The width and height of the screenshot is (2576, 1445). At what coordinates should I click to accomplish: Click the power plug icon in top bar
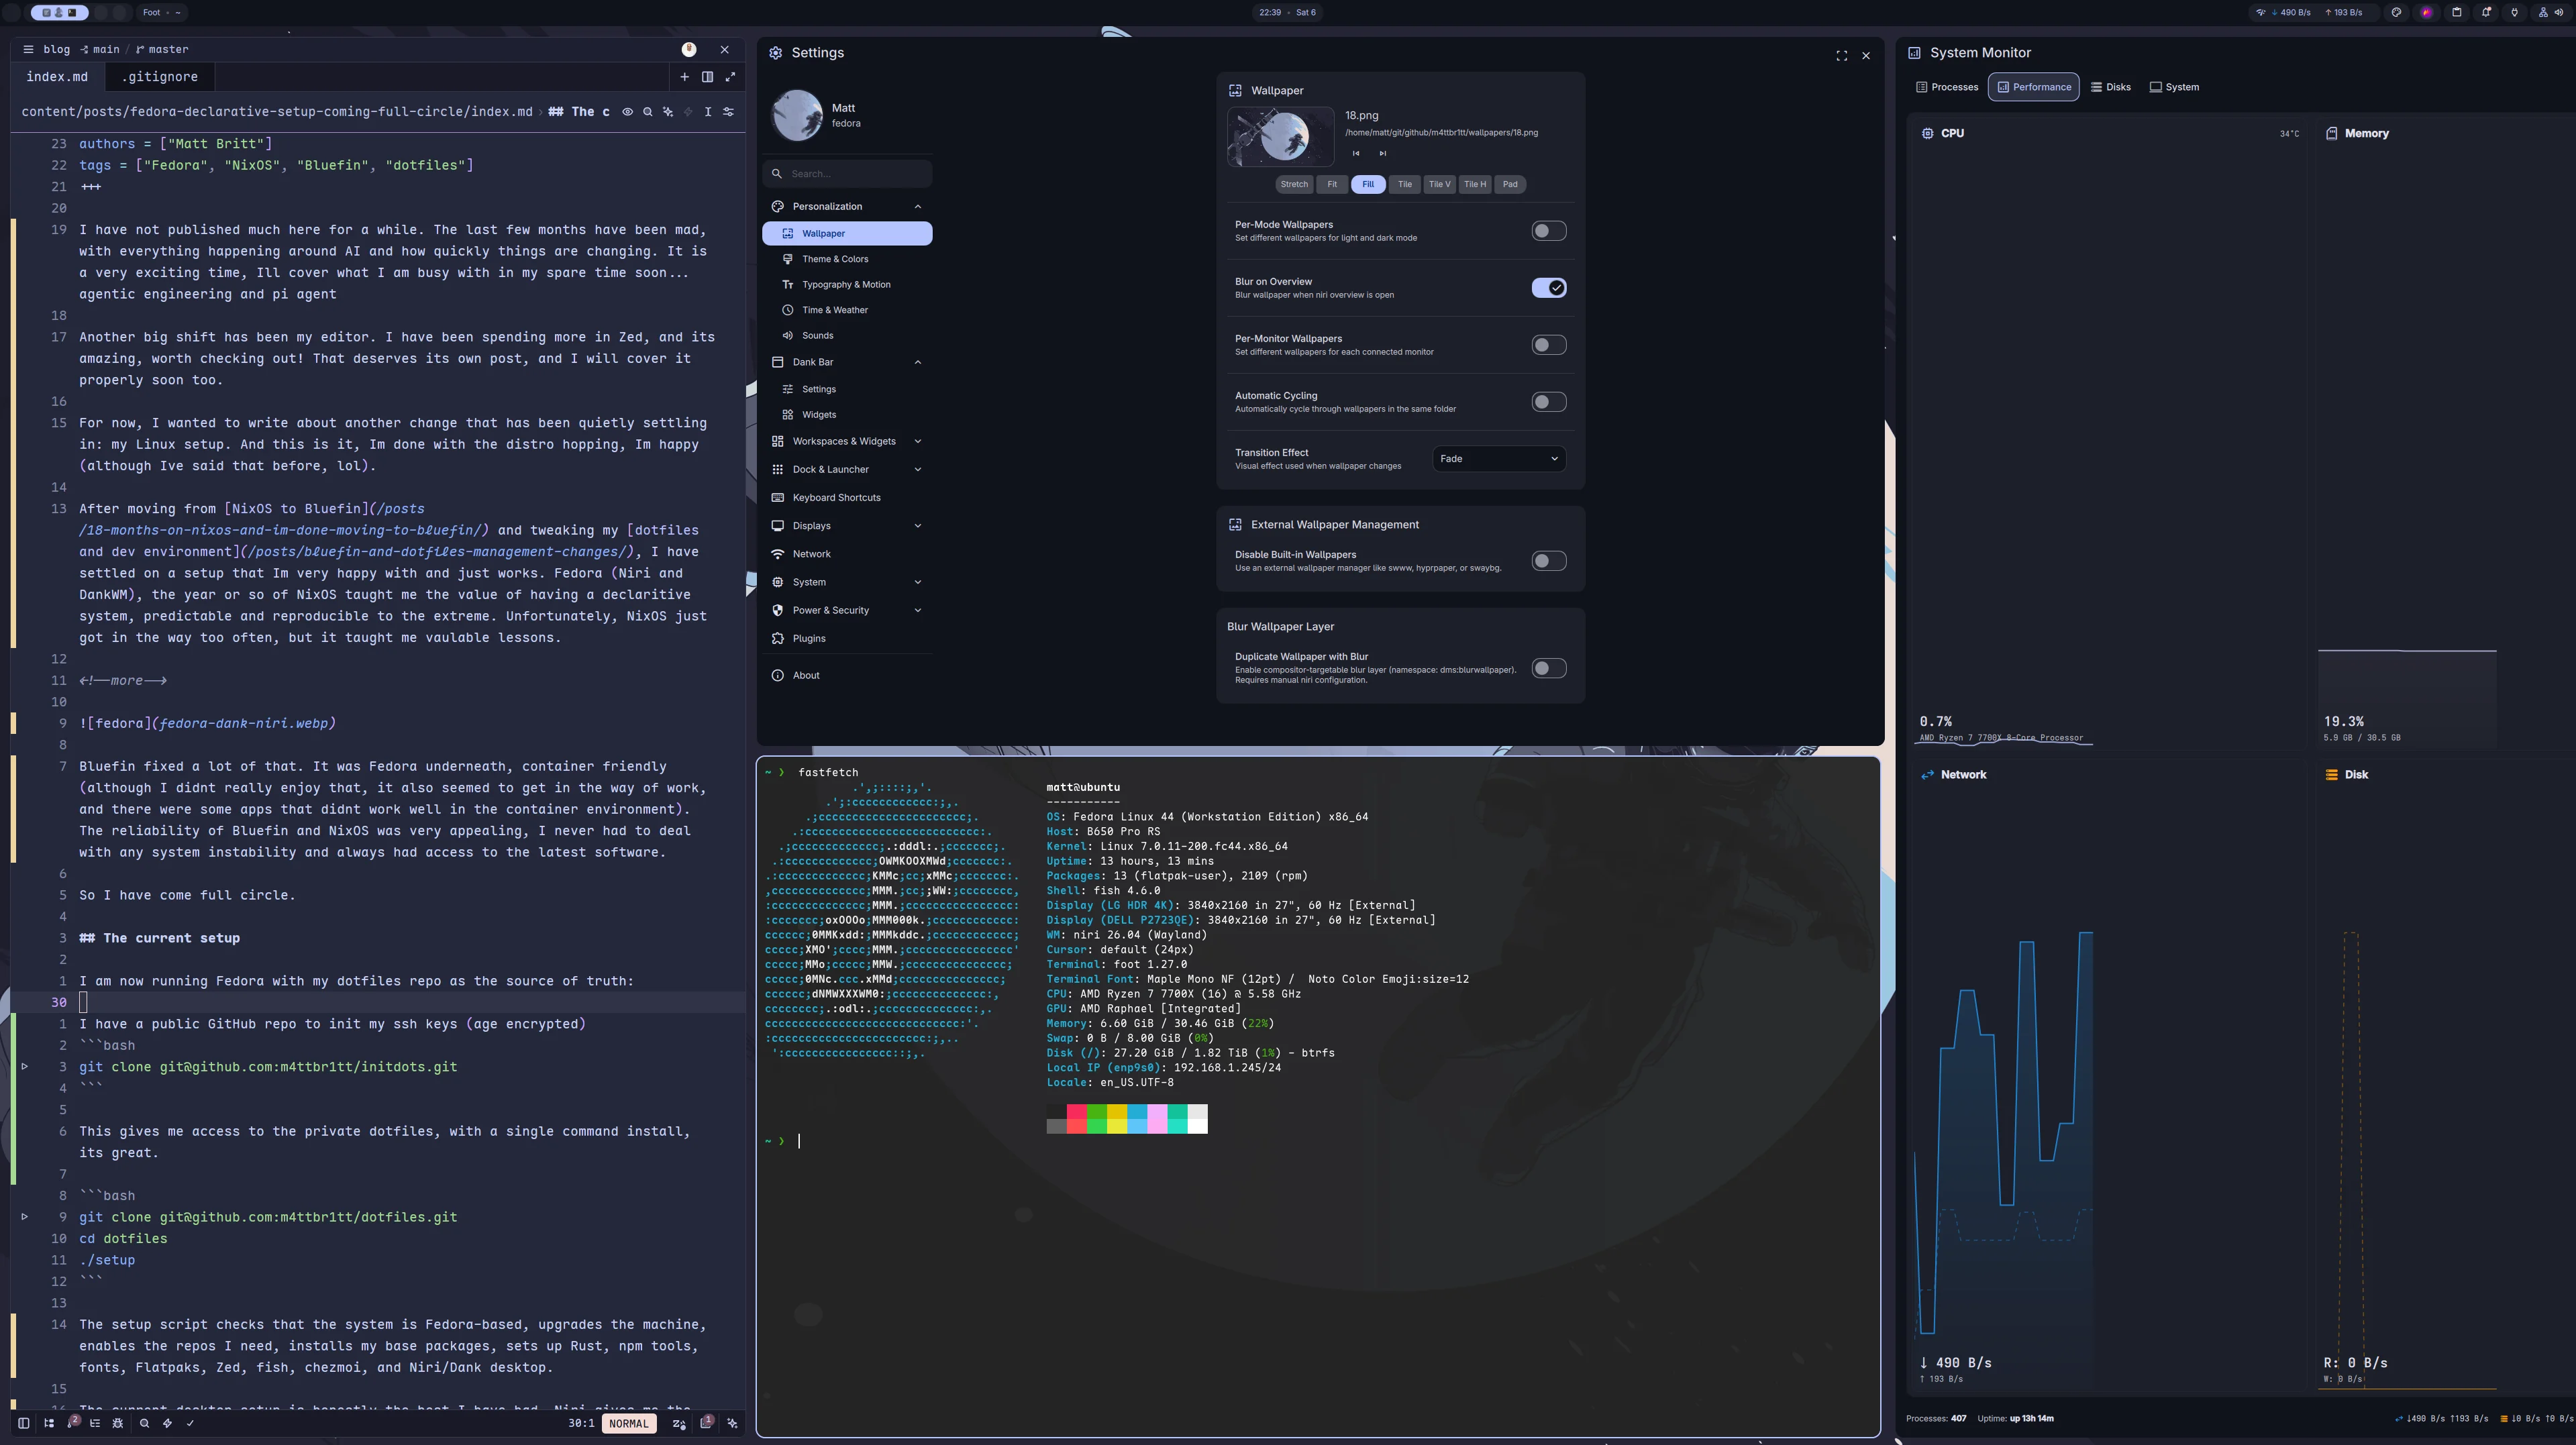(2514, 13)
